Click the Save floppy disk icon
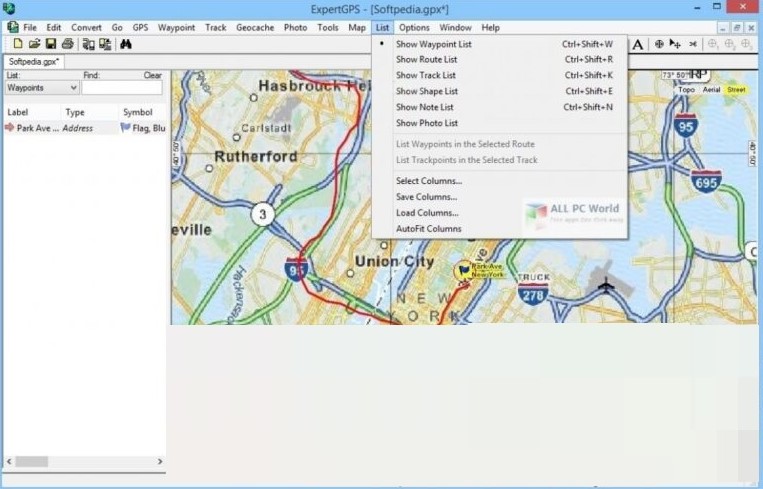The height and width of the screenshot is (489, 763). click(x=51, y=44)
